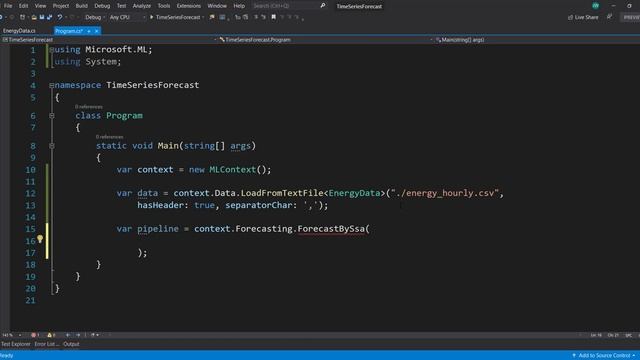Image resolution: width=640 pixels, height=360 pixels.
Task: Click the lightbulb quick actions icon
Action: pyautogui.click(x=40, y=239)
